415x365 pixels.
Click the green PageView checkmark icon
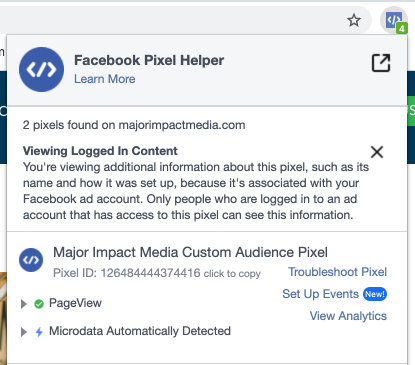pyautogui.click(x=39, y=304)
